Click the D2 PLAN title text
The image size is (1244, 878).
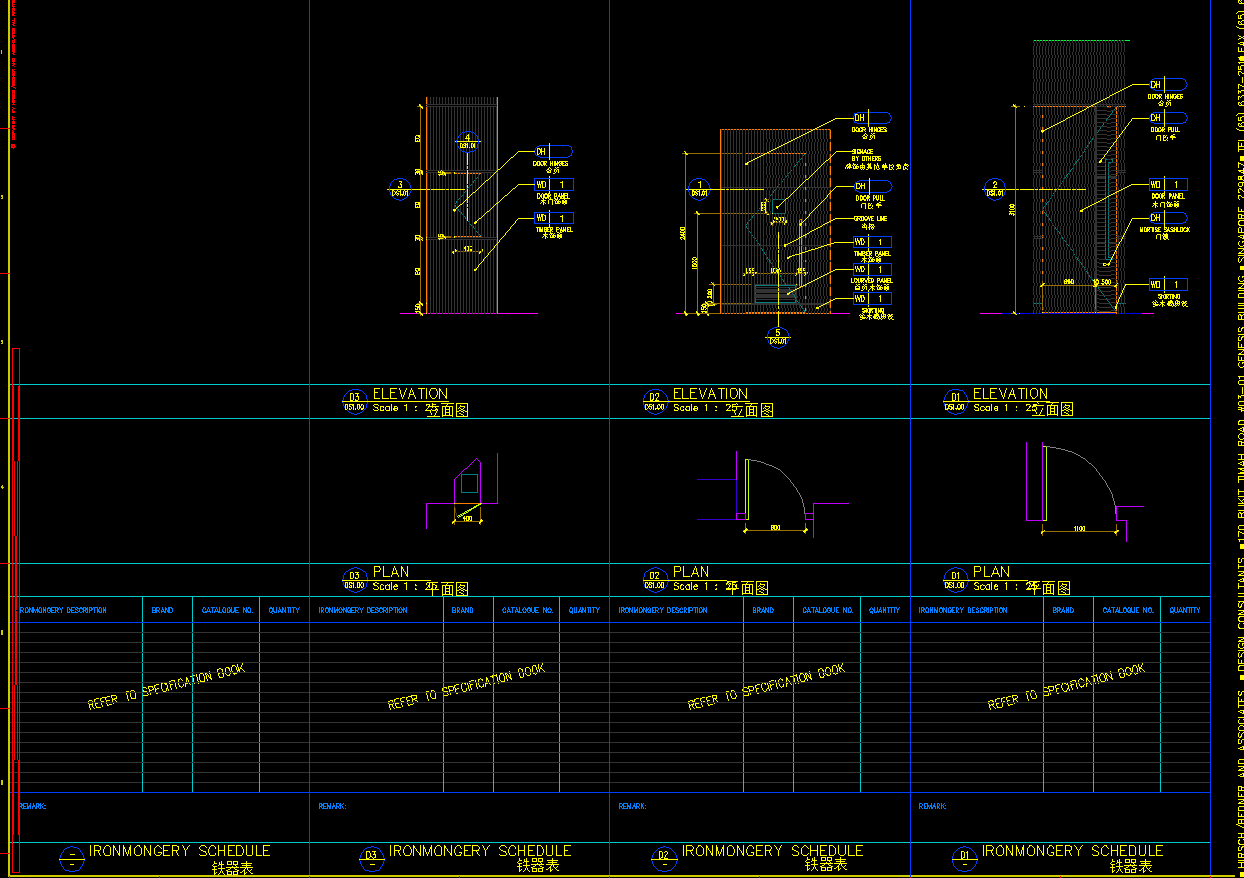(690, 572)
